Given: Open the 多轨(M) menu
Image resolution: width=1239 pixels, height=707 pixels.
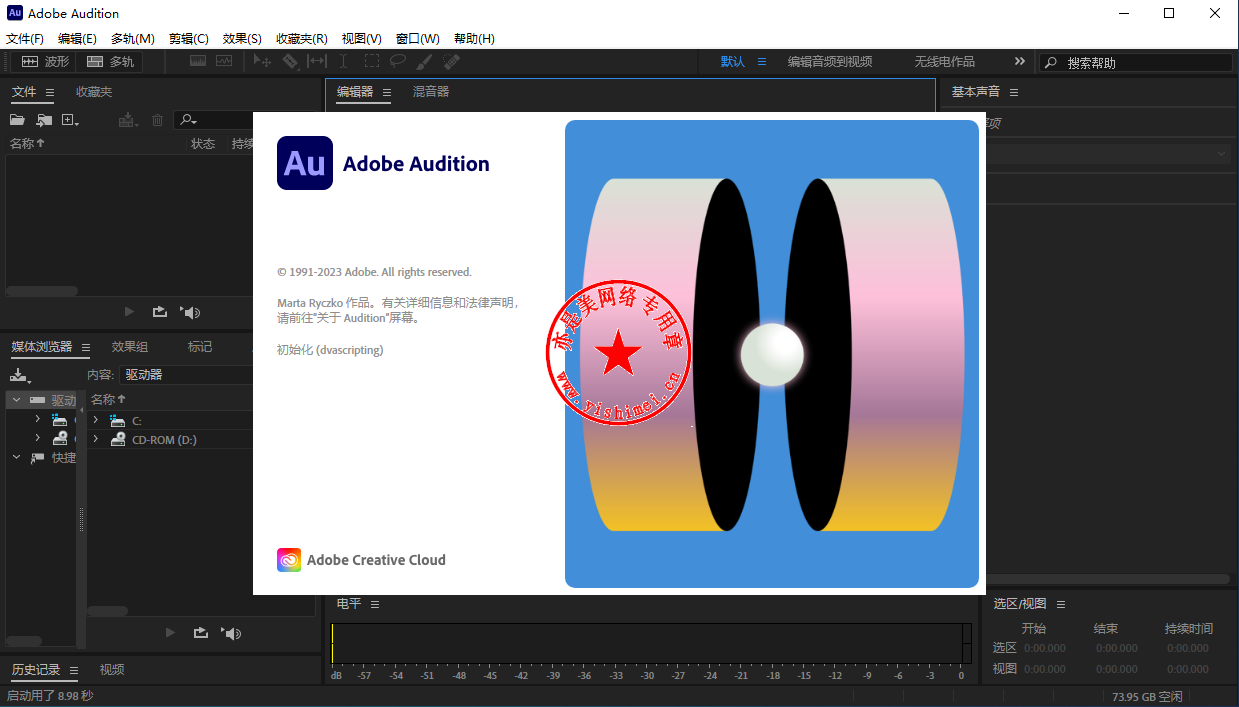Looking at the screenshot, I should (132, 39).
